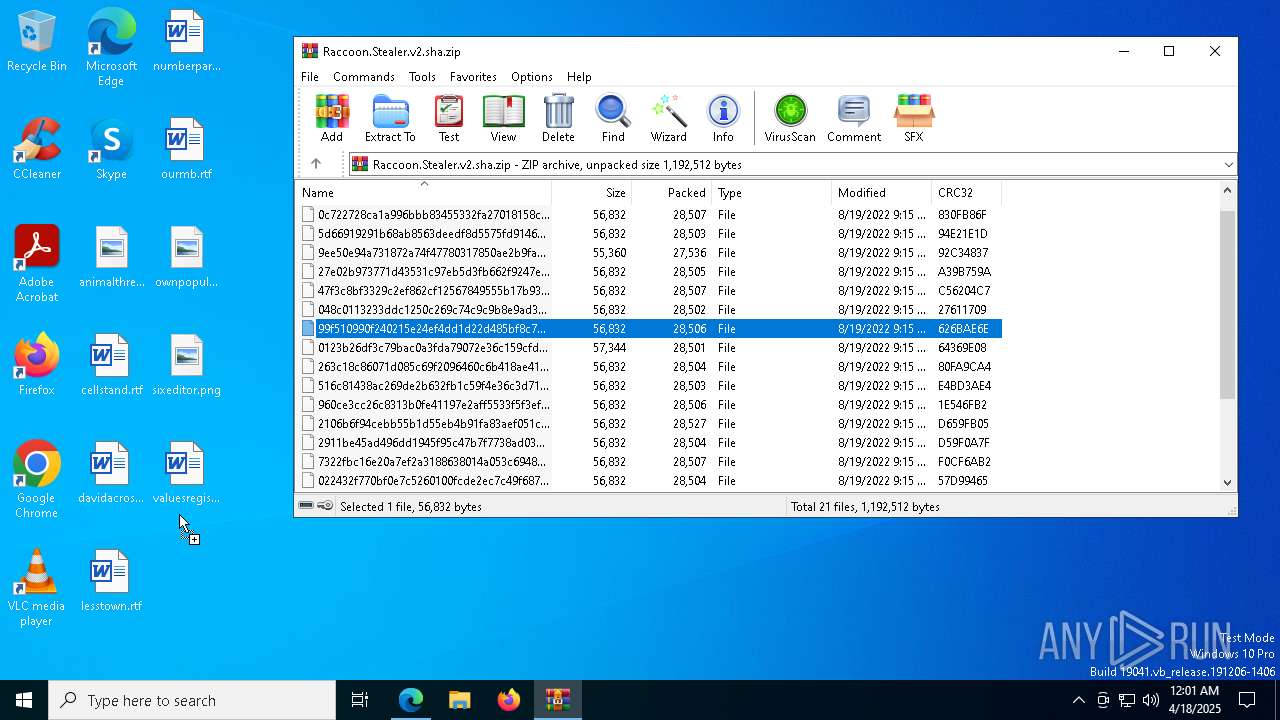Select the VLC media player desktop shortcut
This screenshot has height=720, width=1280.
coord(37,588)
